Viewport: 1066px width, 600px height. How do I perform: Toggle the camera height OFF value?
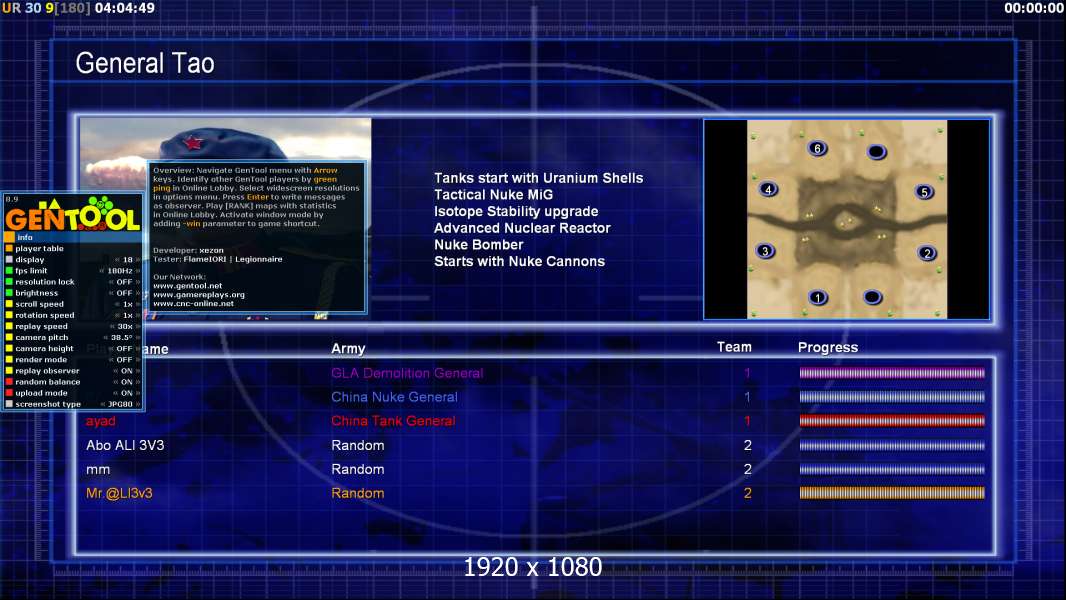pyautogui.click(x=124, y=349)
